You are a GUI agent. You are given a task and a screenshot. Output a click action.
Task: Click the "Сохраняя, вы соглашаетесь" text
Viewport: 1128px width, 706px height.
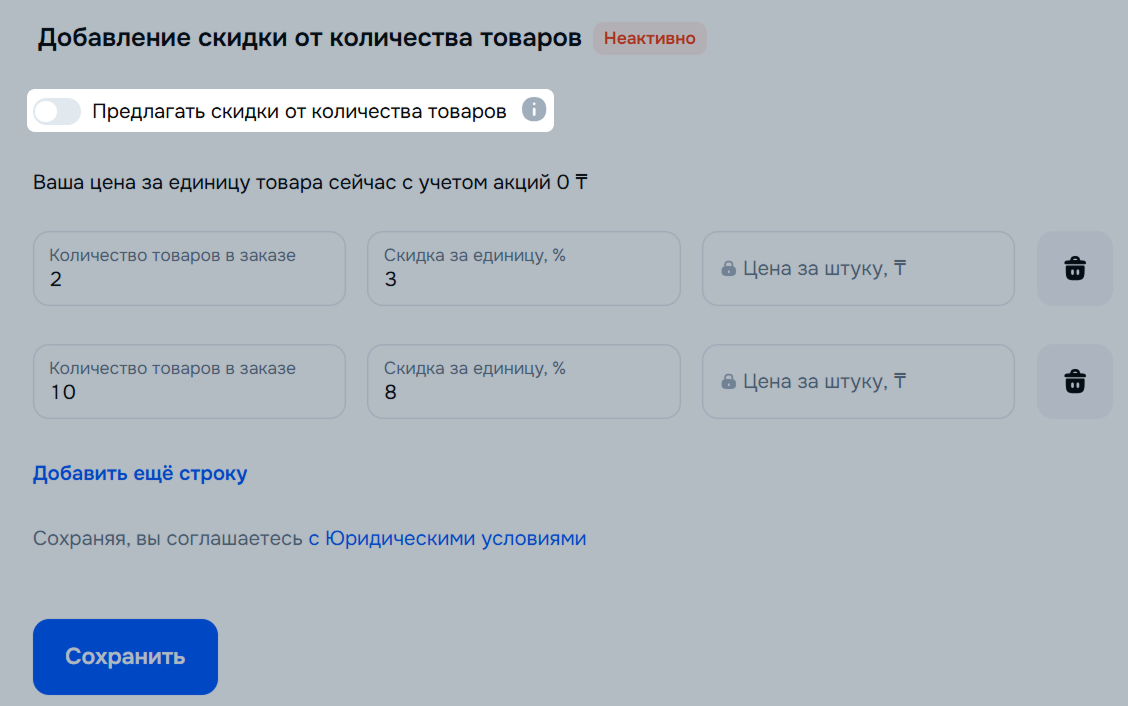point(168,538)
